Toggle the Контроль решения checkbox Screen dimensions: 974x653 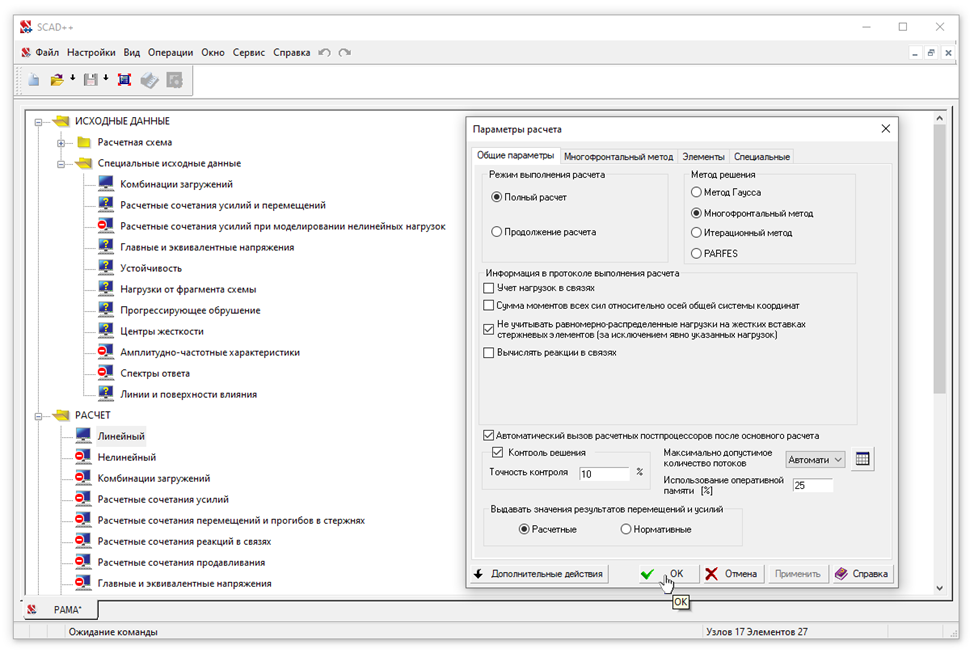(498, 452)
